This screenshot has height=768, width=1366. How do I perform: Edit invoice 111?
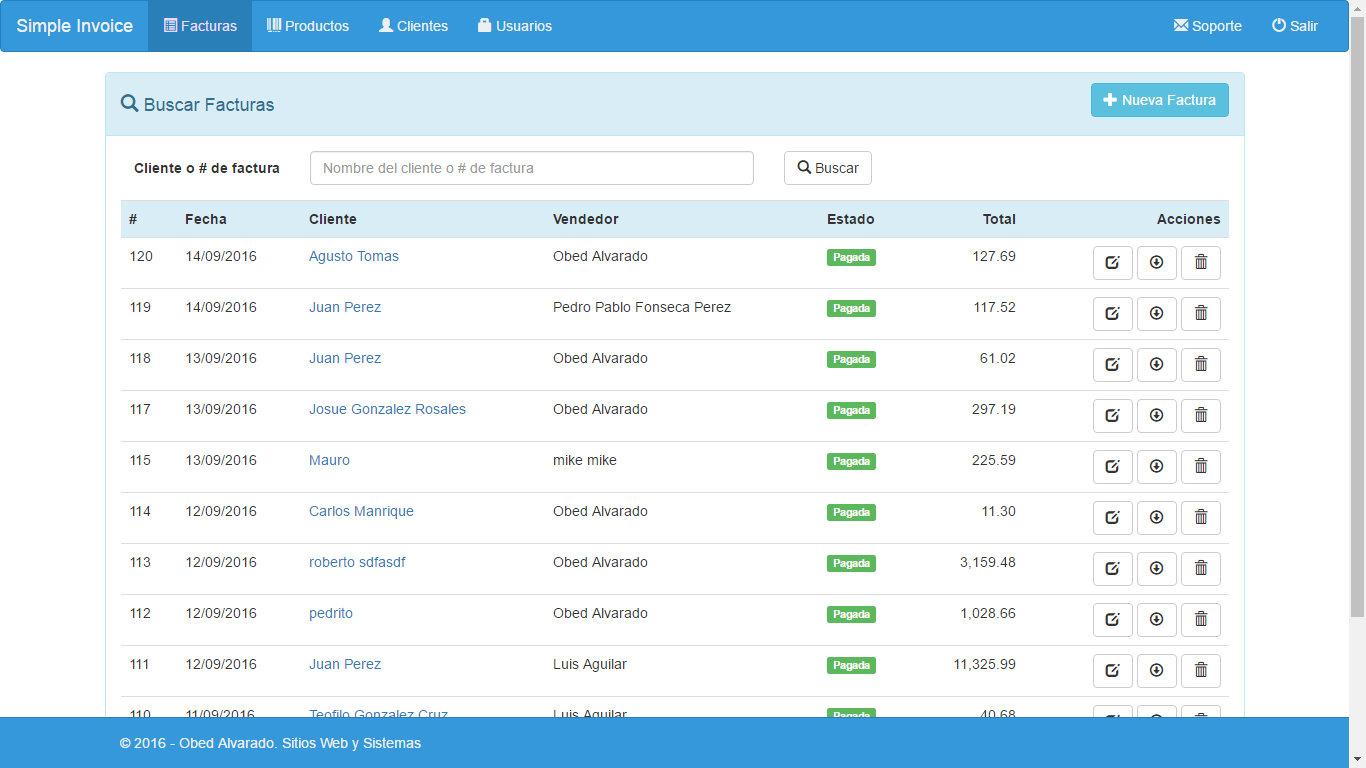click(1112, 671)
